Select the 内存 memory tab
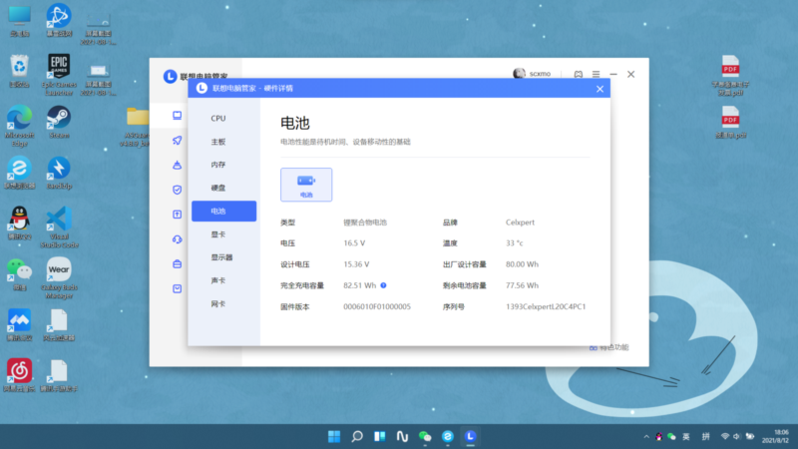Image resolution: width=798 pixels, height=449 pixels. (x=218, y=165)
